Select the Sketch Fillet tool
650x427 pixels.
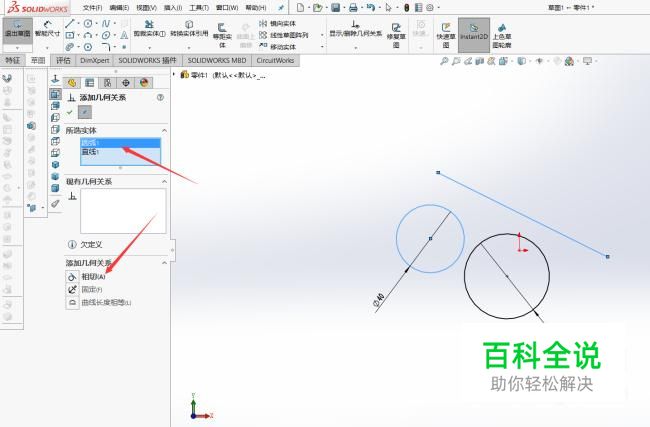point(106,46)
